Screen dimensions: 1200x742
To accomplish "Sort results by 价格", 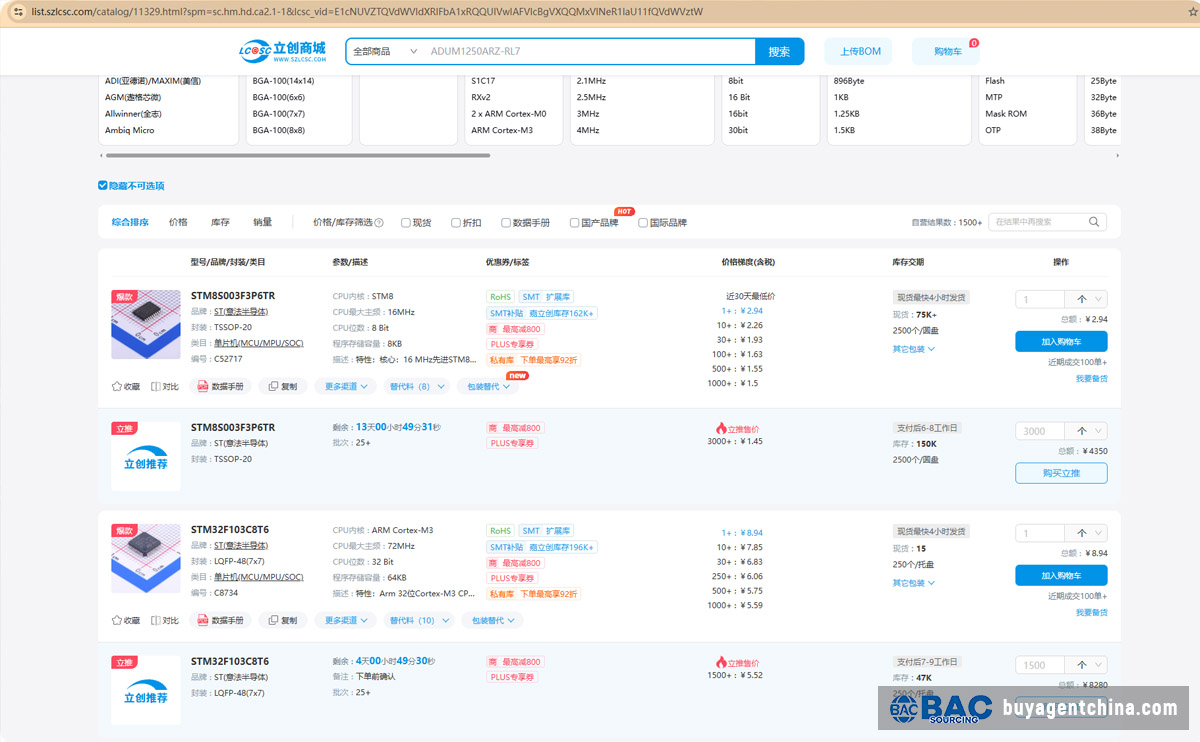I will coord(178,222).
